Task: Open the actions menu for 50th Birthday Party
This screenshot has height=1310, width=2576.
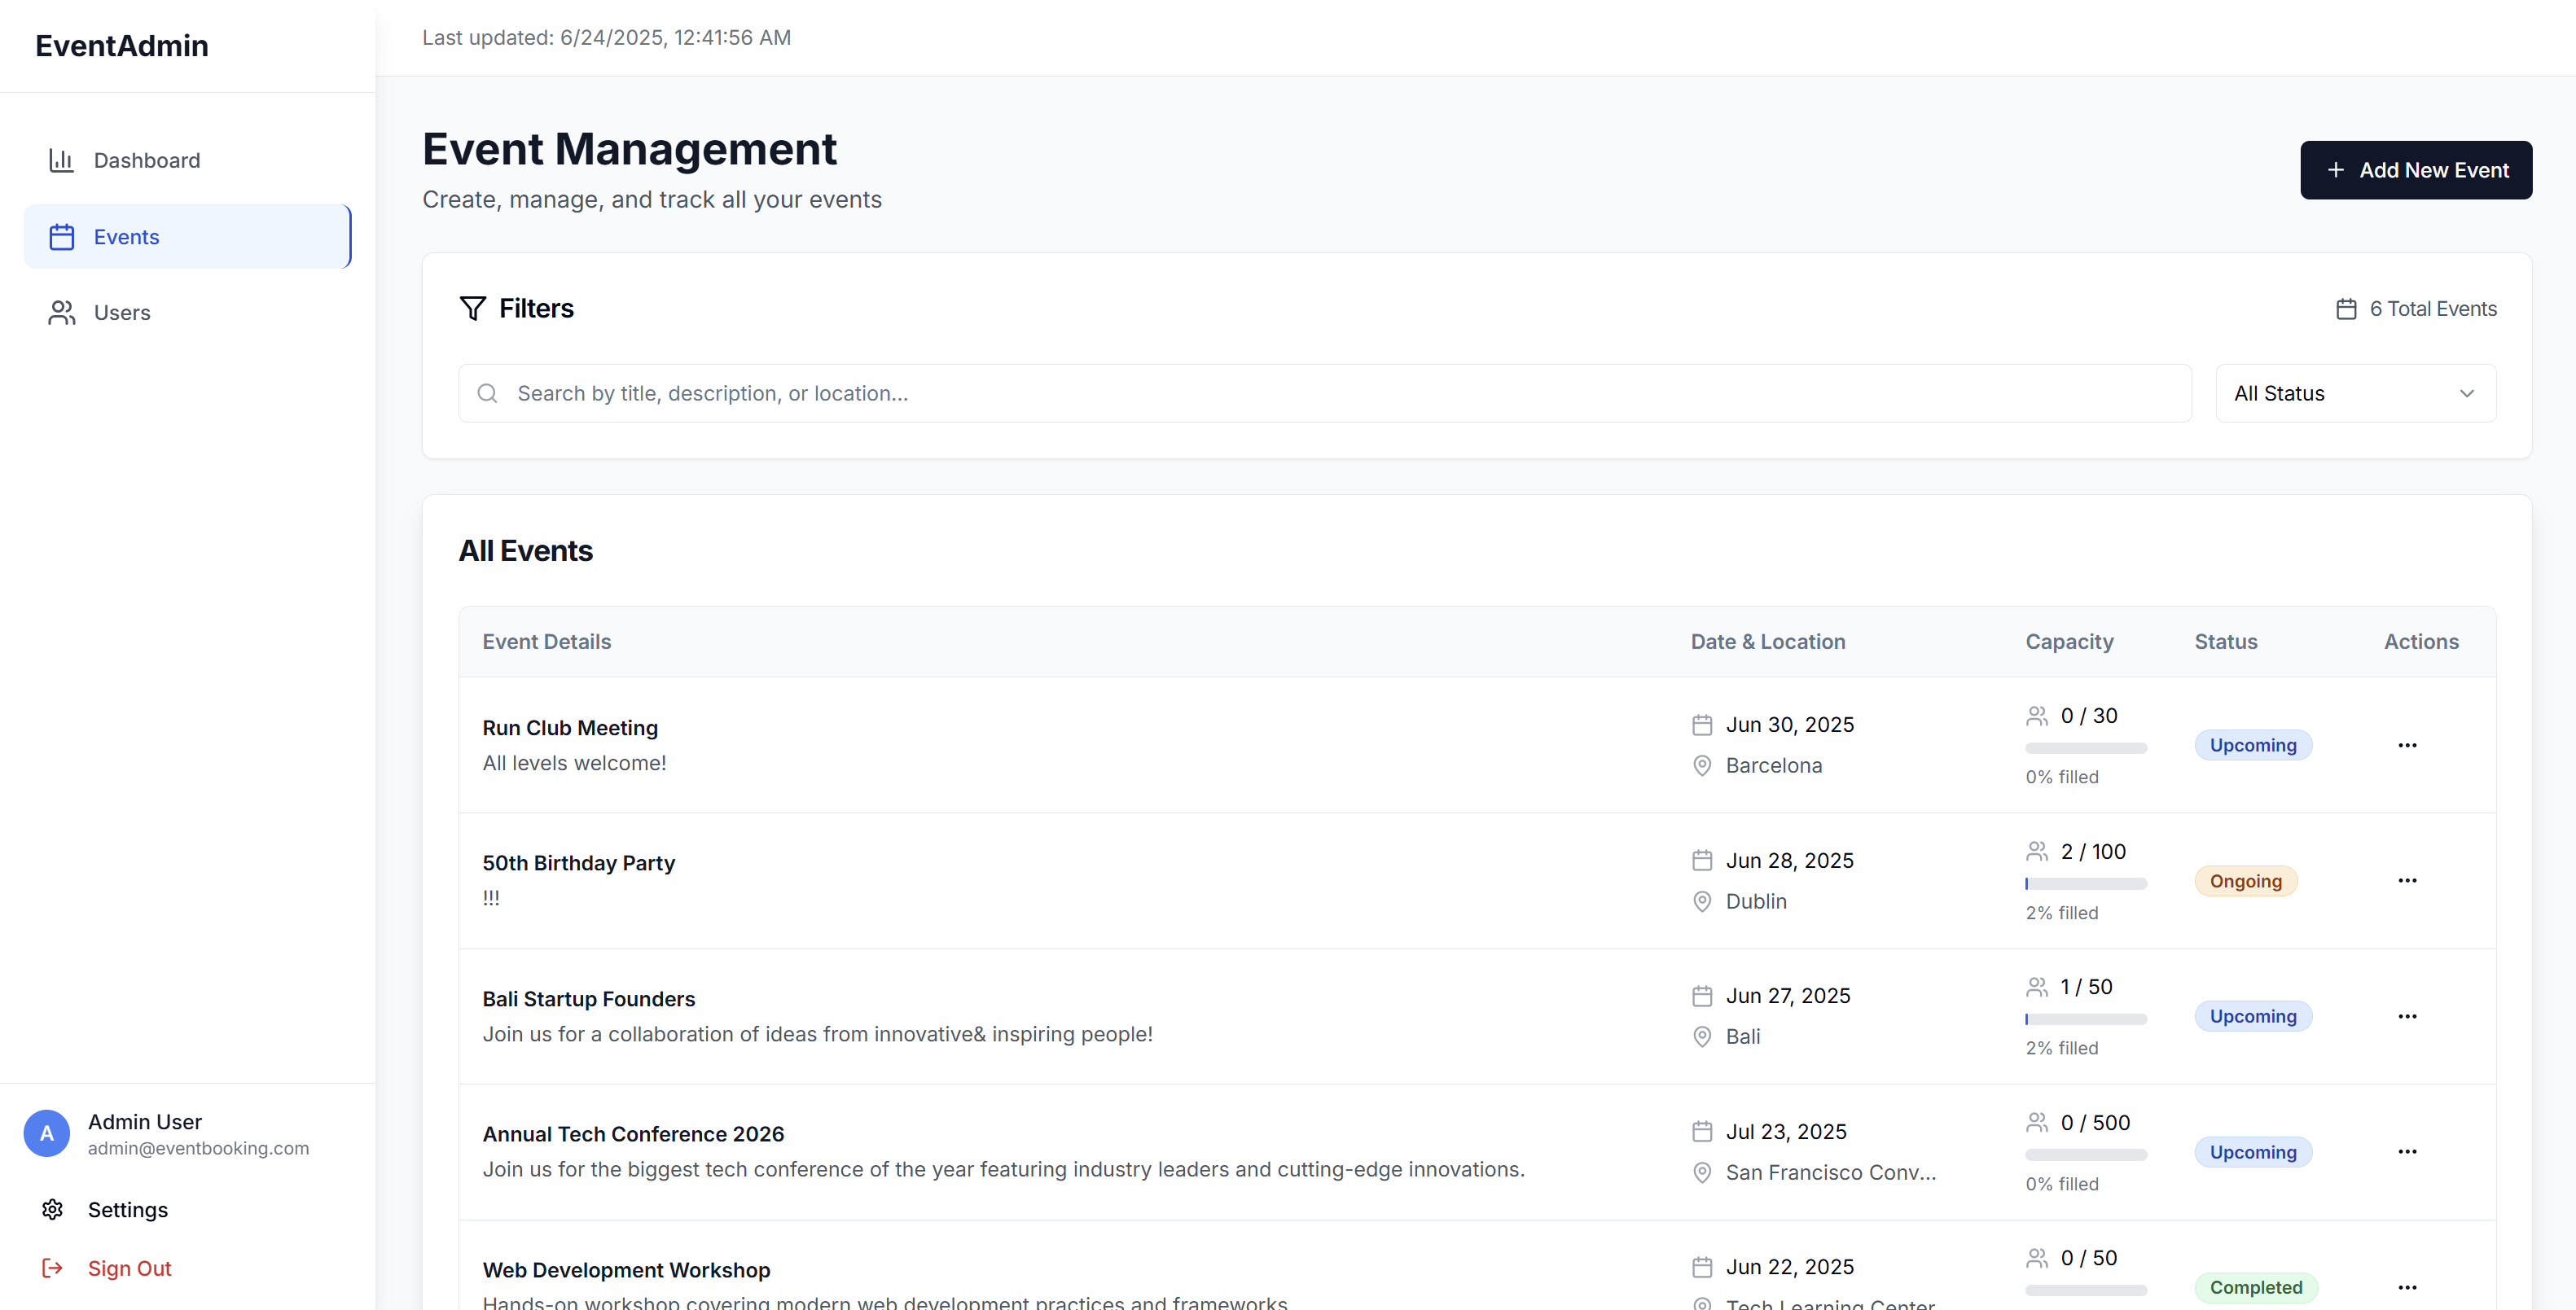Action: (x=2407, y=880)
